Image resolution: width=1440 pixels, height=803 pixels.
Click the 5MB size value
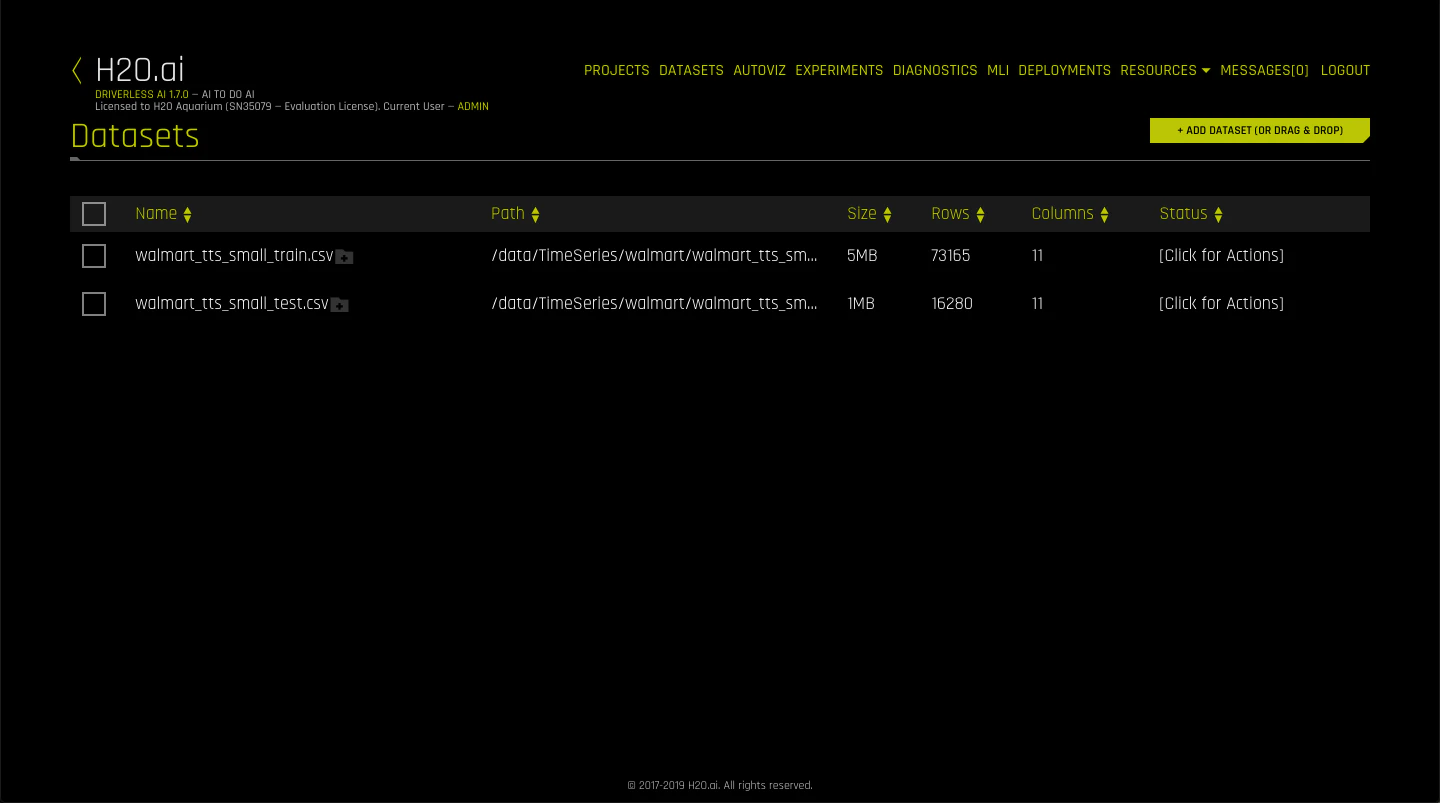pyautogui.click(x=862, y=255)
